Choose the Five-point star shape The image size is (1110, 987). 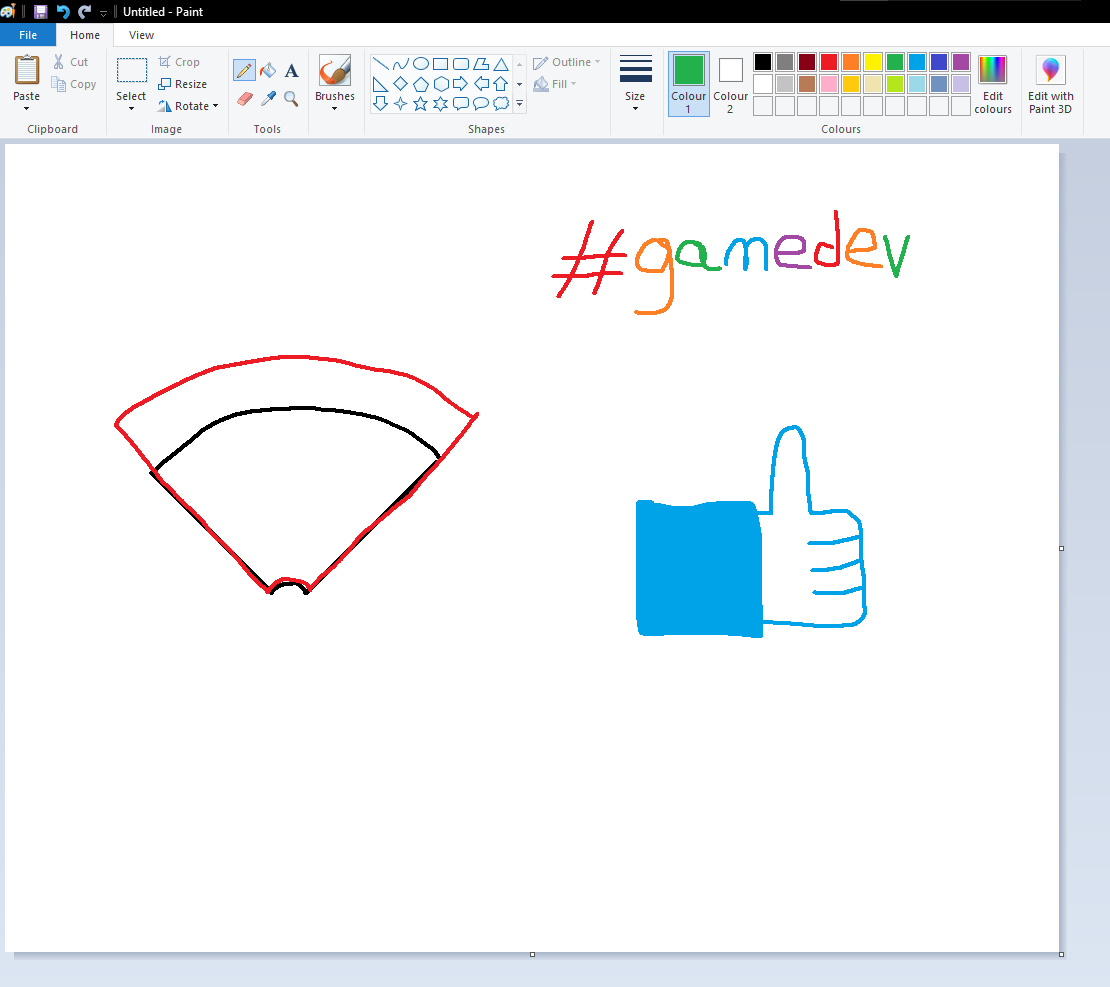420,104
